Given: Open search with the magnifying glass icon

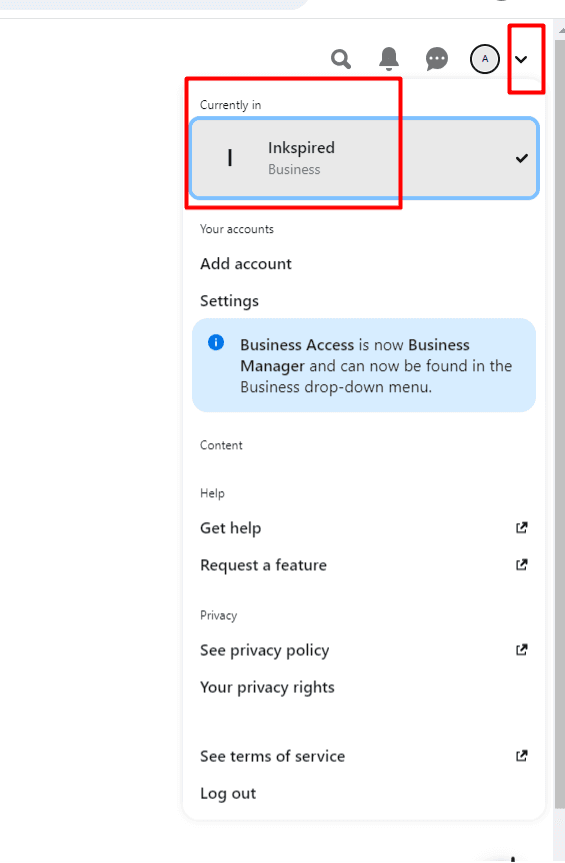Looking at the screenshot, I should (x=341, y=58).
